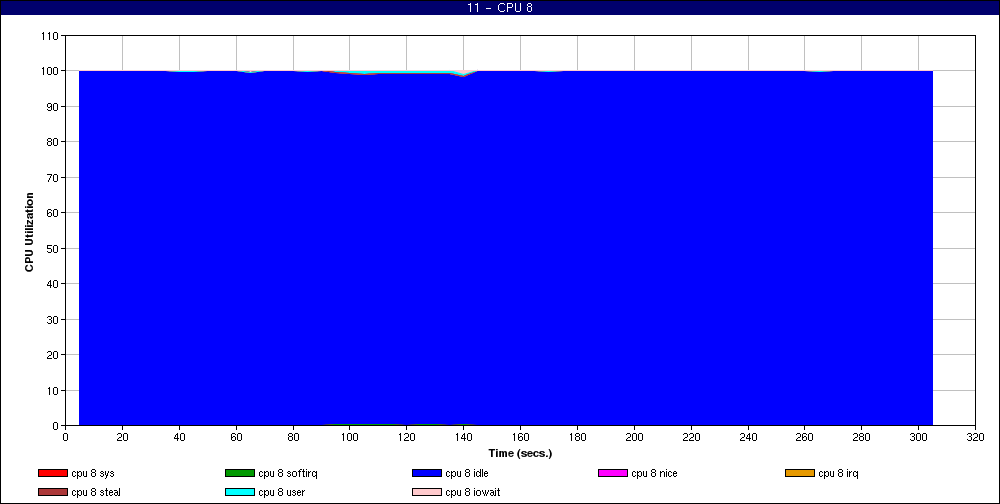Select the 'cpu 8 nice' legend label
This screenshot has width=1000, height=504.
(x=654, y=473)
